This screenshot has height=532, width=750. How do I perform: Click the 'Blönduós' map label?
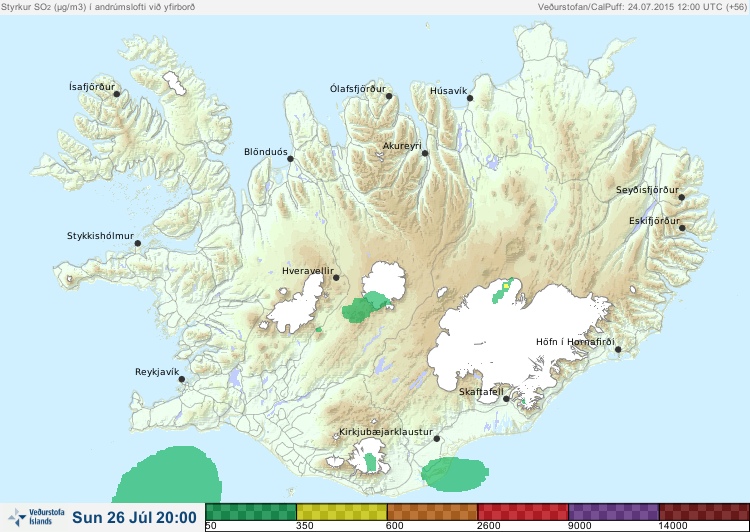coord(266,152)
